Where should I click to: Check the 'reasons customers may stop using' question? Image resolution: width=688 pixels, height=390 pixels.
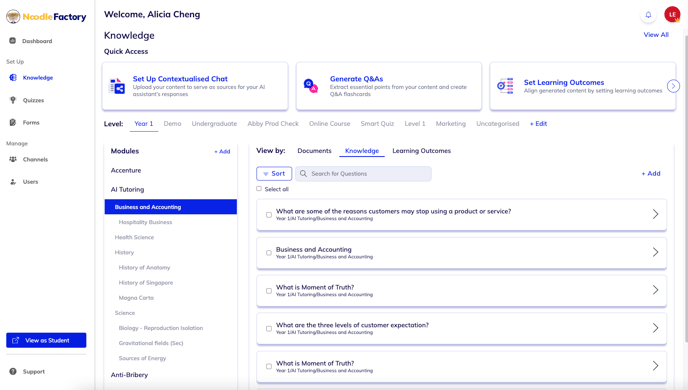pyautogui.click(x=269, y=215)
